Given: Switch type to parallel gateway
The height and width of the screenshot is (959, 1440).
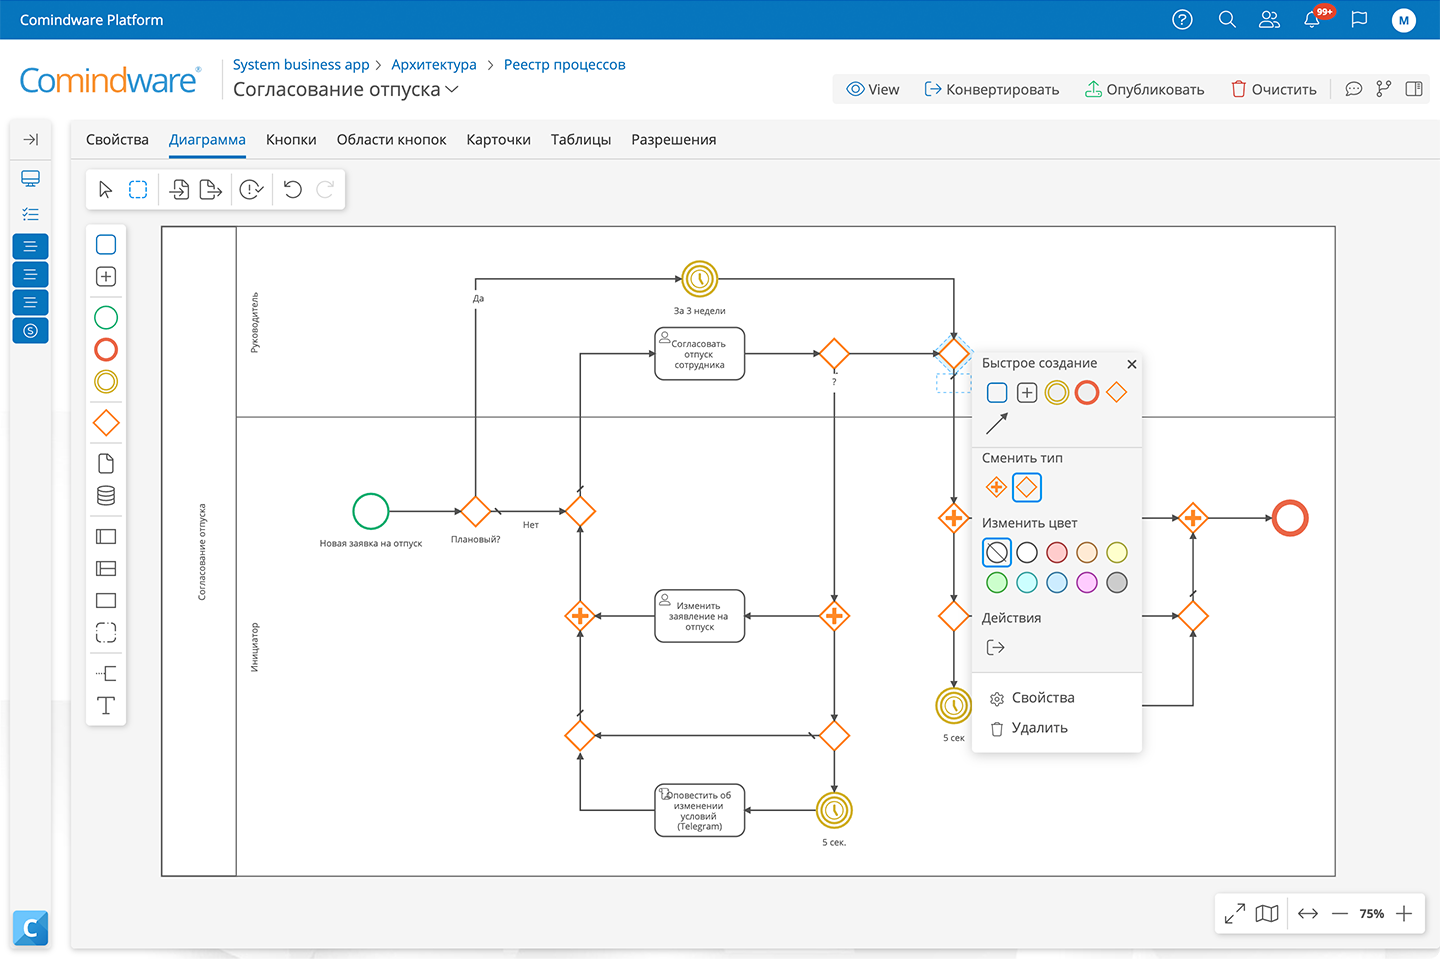Looking at the screenshot, I should pyautogui.click(x=996, y=488).
